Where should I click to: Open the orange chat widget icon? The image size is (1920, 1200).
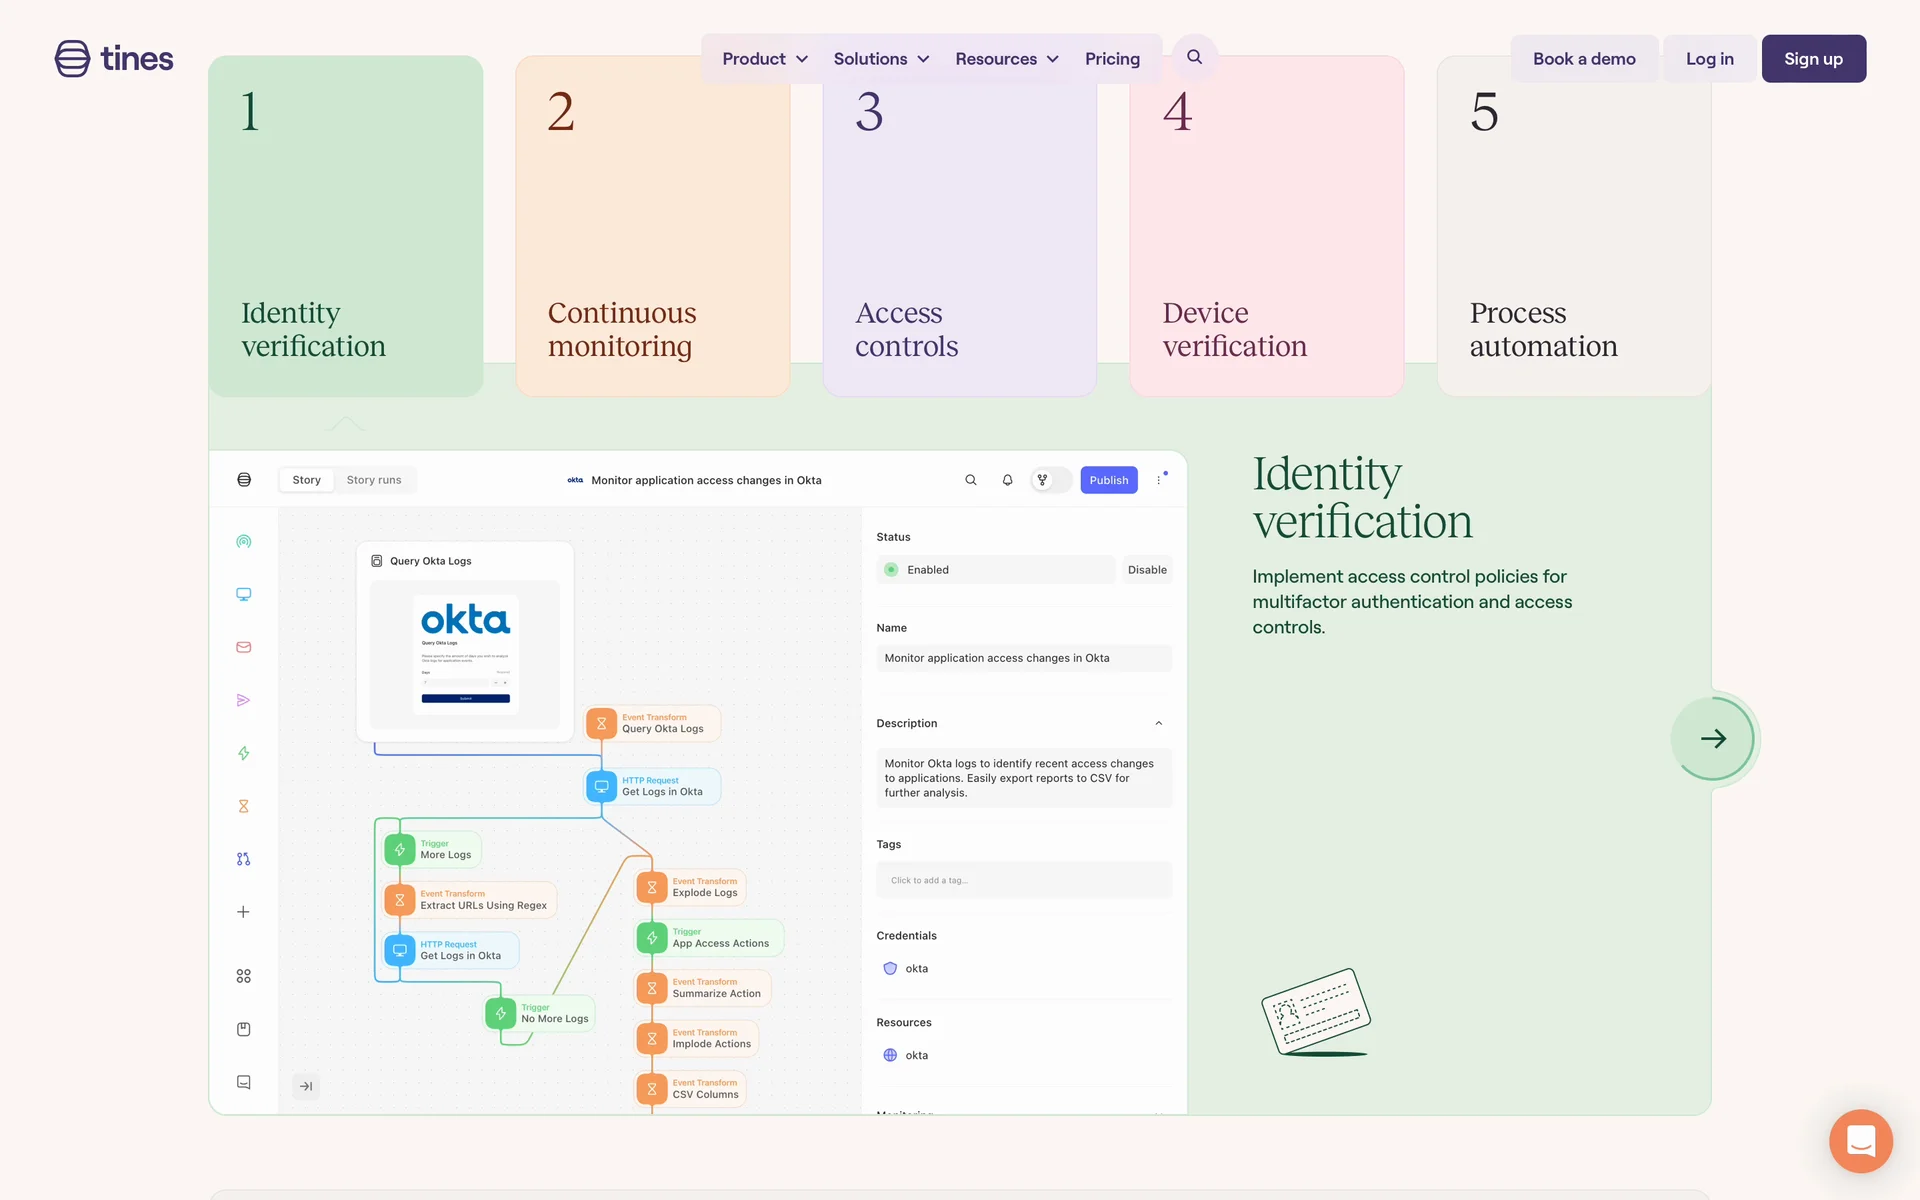(1860, 1140)
